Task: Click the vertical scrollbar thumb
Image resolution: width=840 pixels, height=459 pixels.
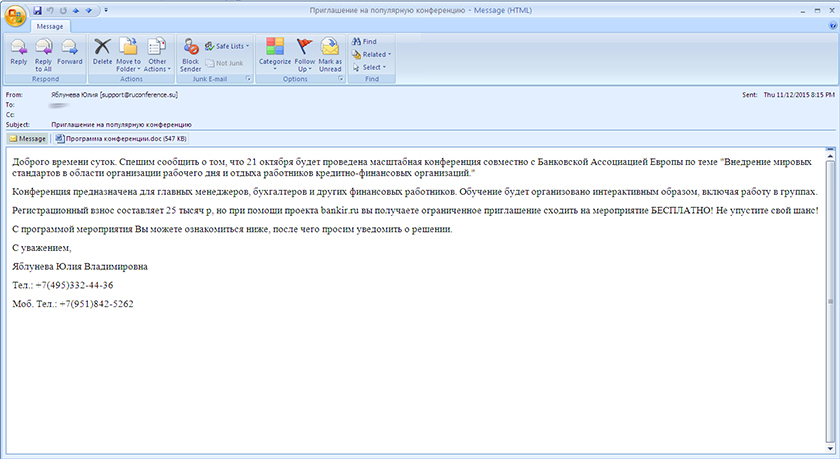Action: (830, 300)
